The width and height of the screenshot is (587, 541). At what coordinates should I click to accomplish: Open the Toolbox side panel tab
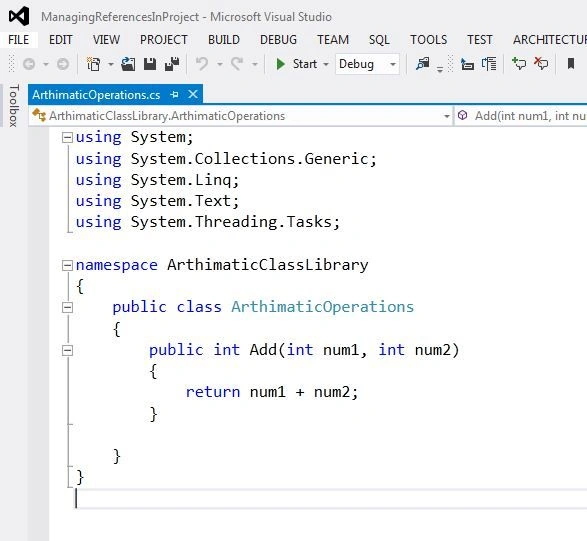point(13,106)
